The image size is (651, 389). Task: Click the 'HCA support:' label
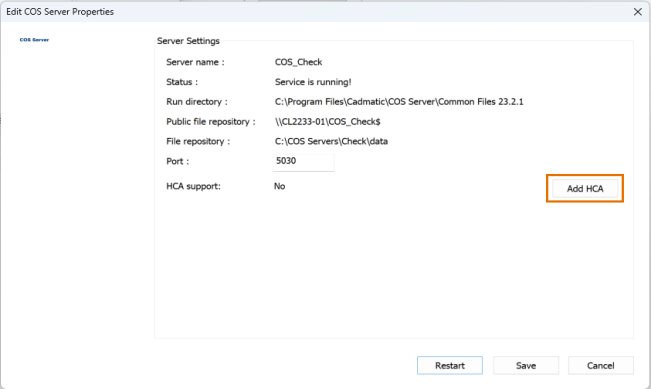[x=193, y=186]
